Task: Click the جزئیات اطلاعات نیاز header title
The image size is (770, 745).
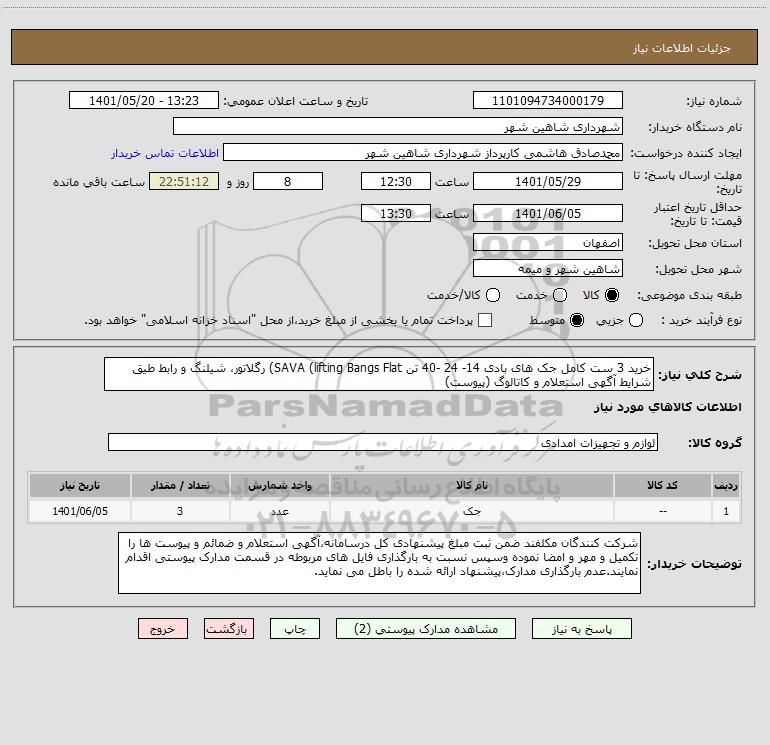Action: click(x=682, y=48)
